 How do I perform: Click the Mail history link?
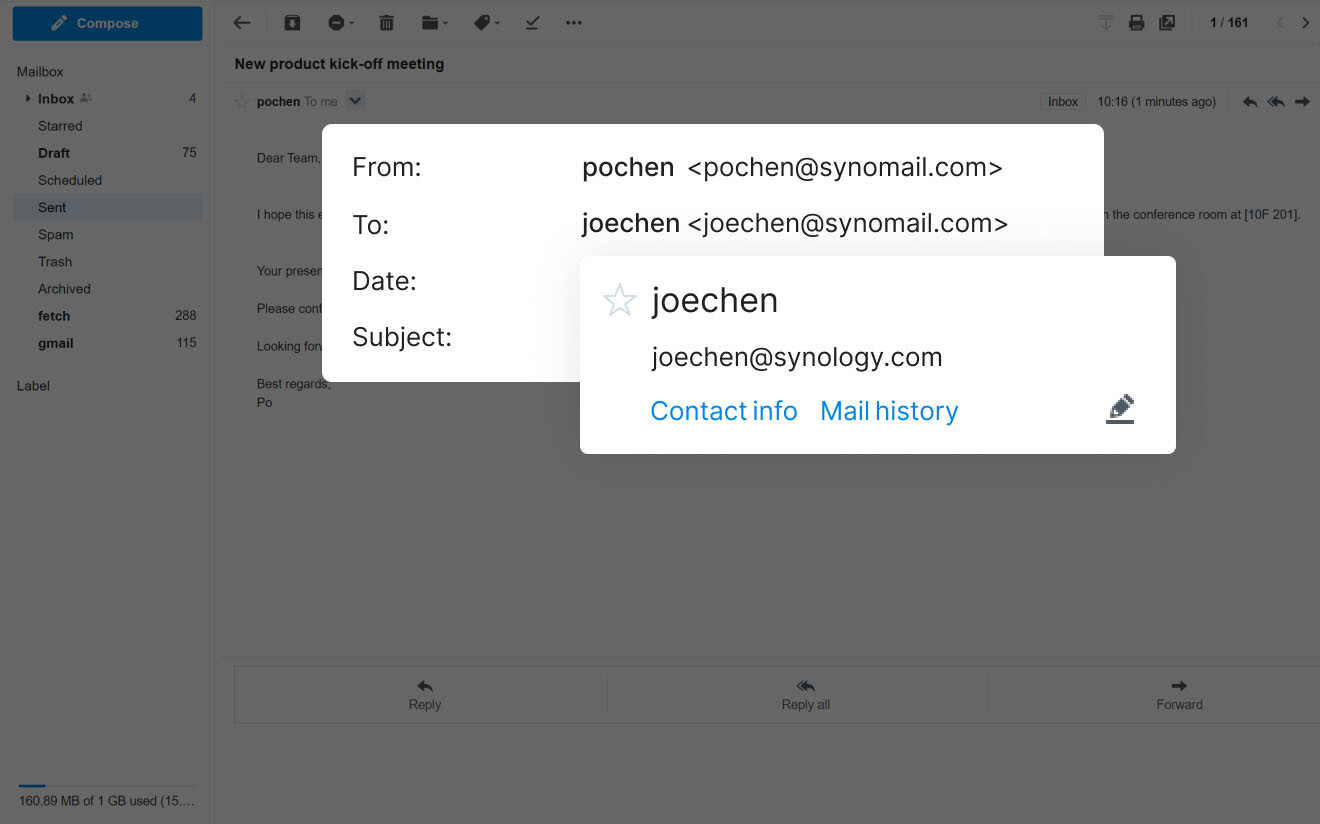[x=889, y=411]
